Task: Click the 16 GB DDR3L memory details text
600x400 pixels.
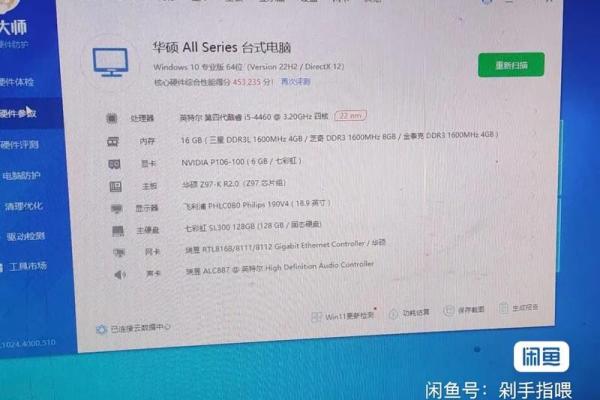Action: [x=339, y=137]
